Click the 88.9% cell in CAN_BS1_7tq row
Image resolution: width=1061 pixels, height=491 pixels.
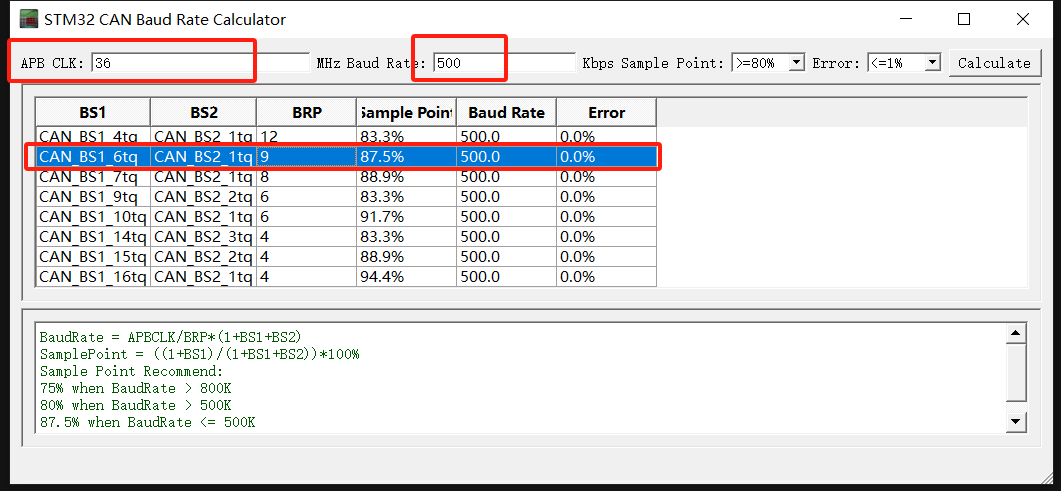(407, 177)
